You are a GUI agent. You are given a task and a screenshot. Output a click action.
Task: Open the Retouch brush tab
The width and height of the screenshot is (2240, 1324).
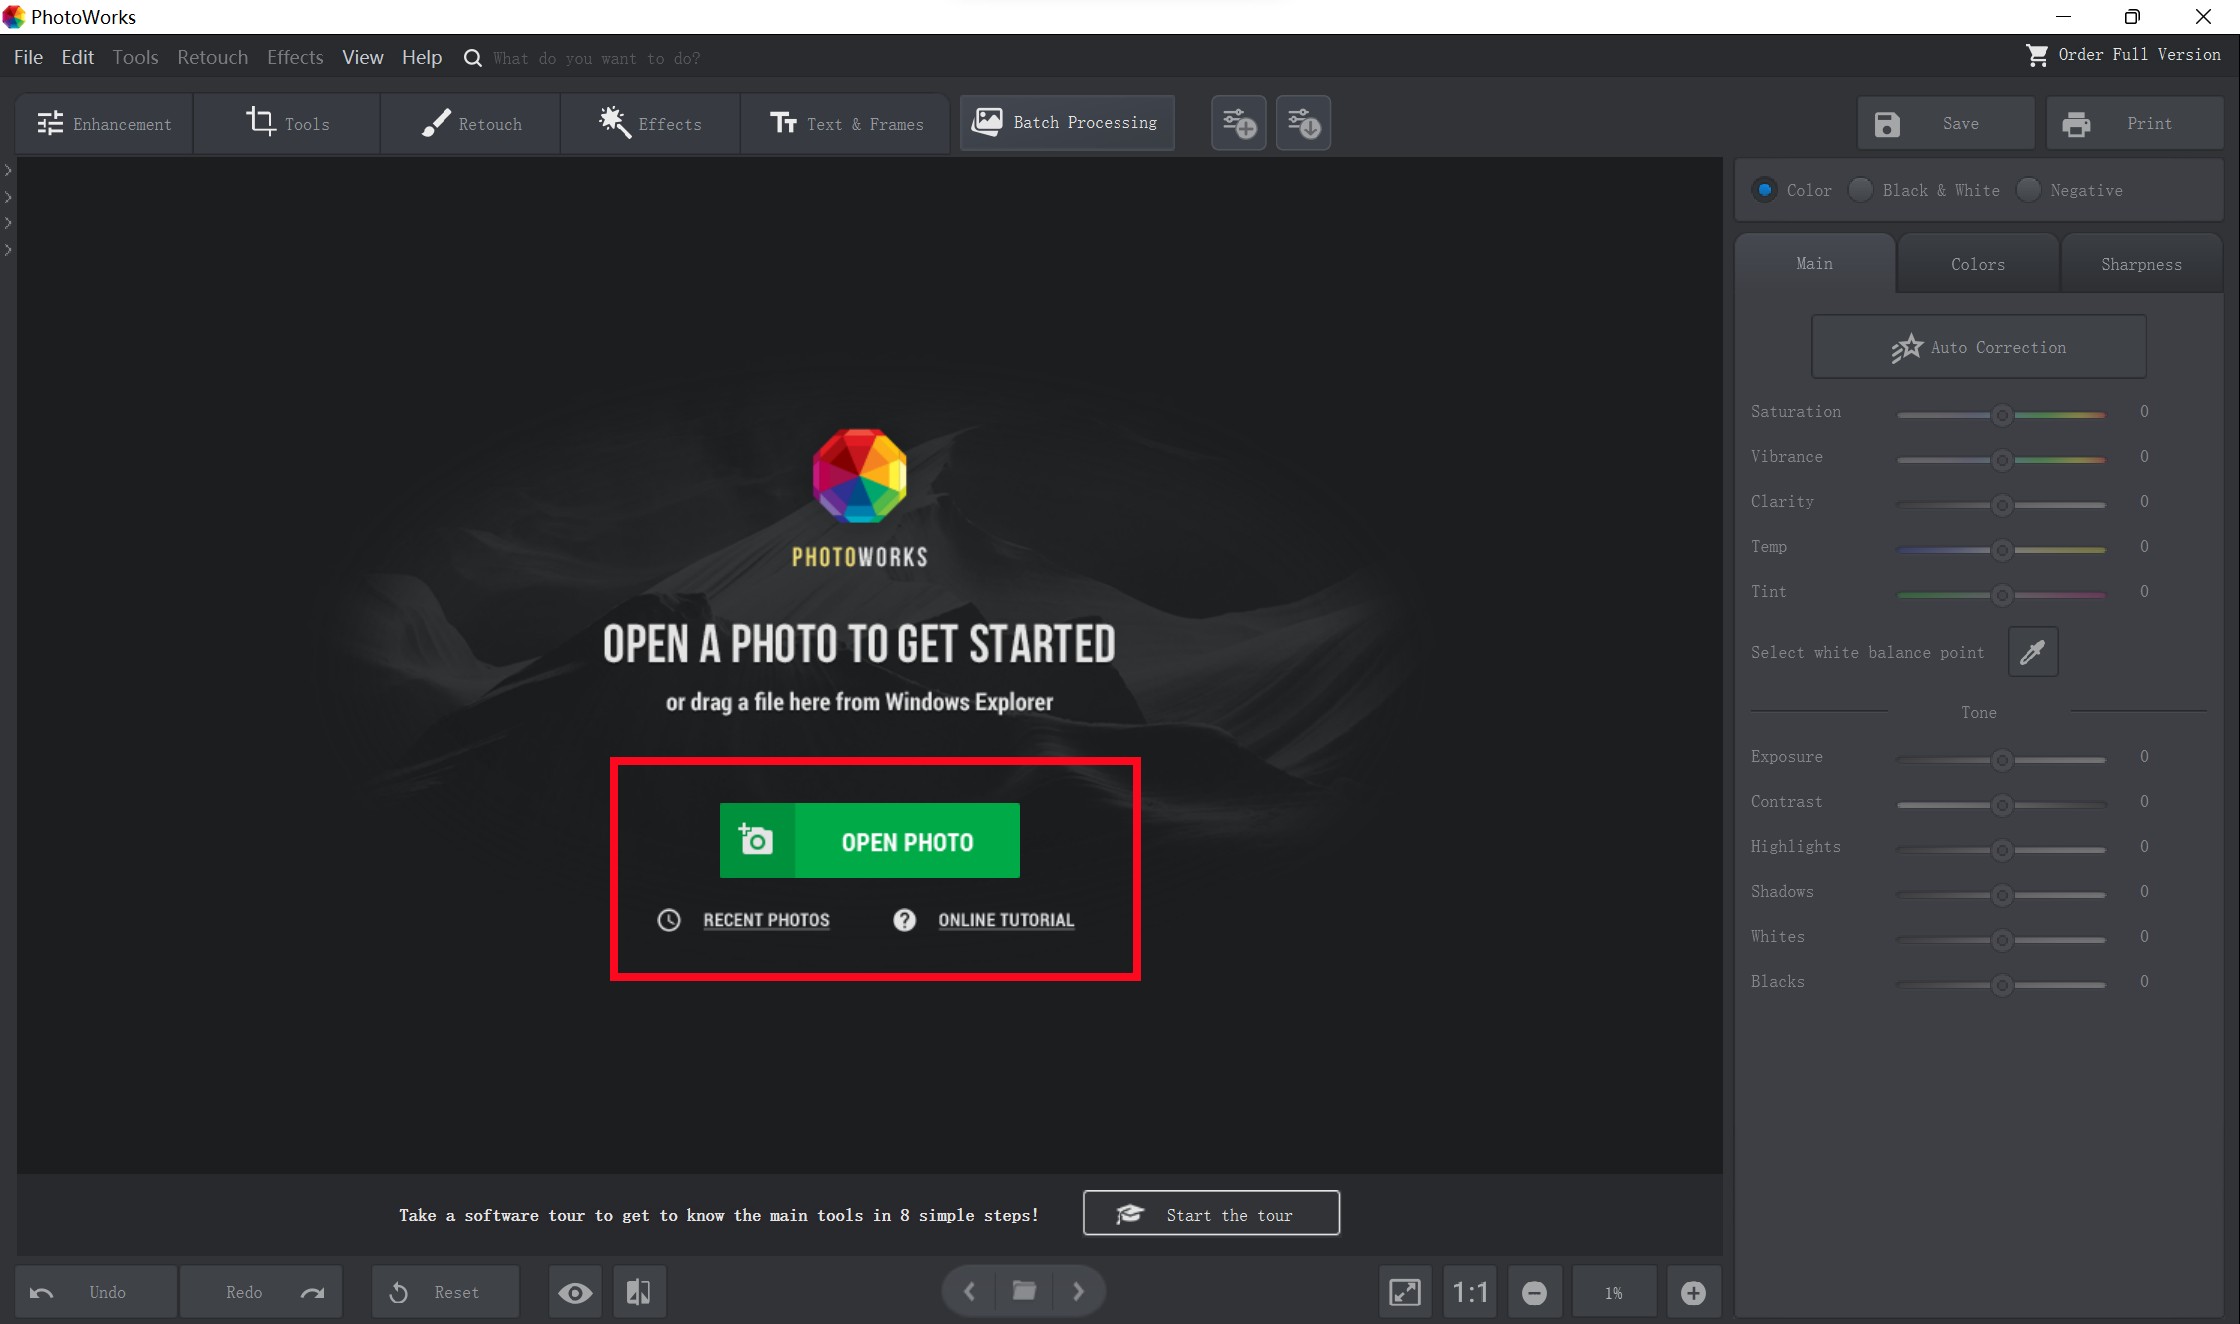(x=470, y=124)
